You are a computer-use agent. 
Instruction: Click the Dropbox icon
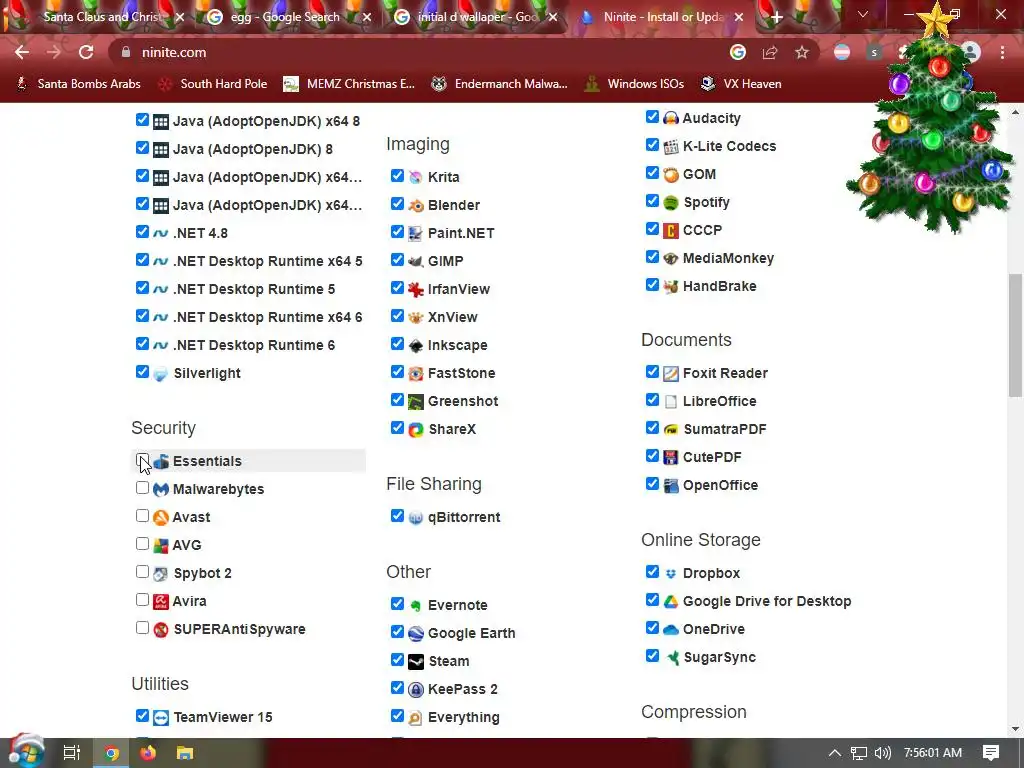pyautogui.click(x=671, y=573)
